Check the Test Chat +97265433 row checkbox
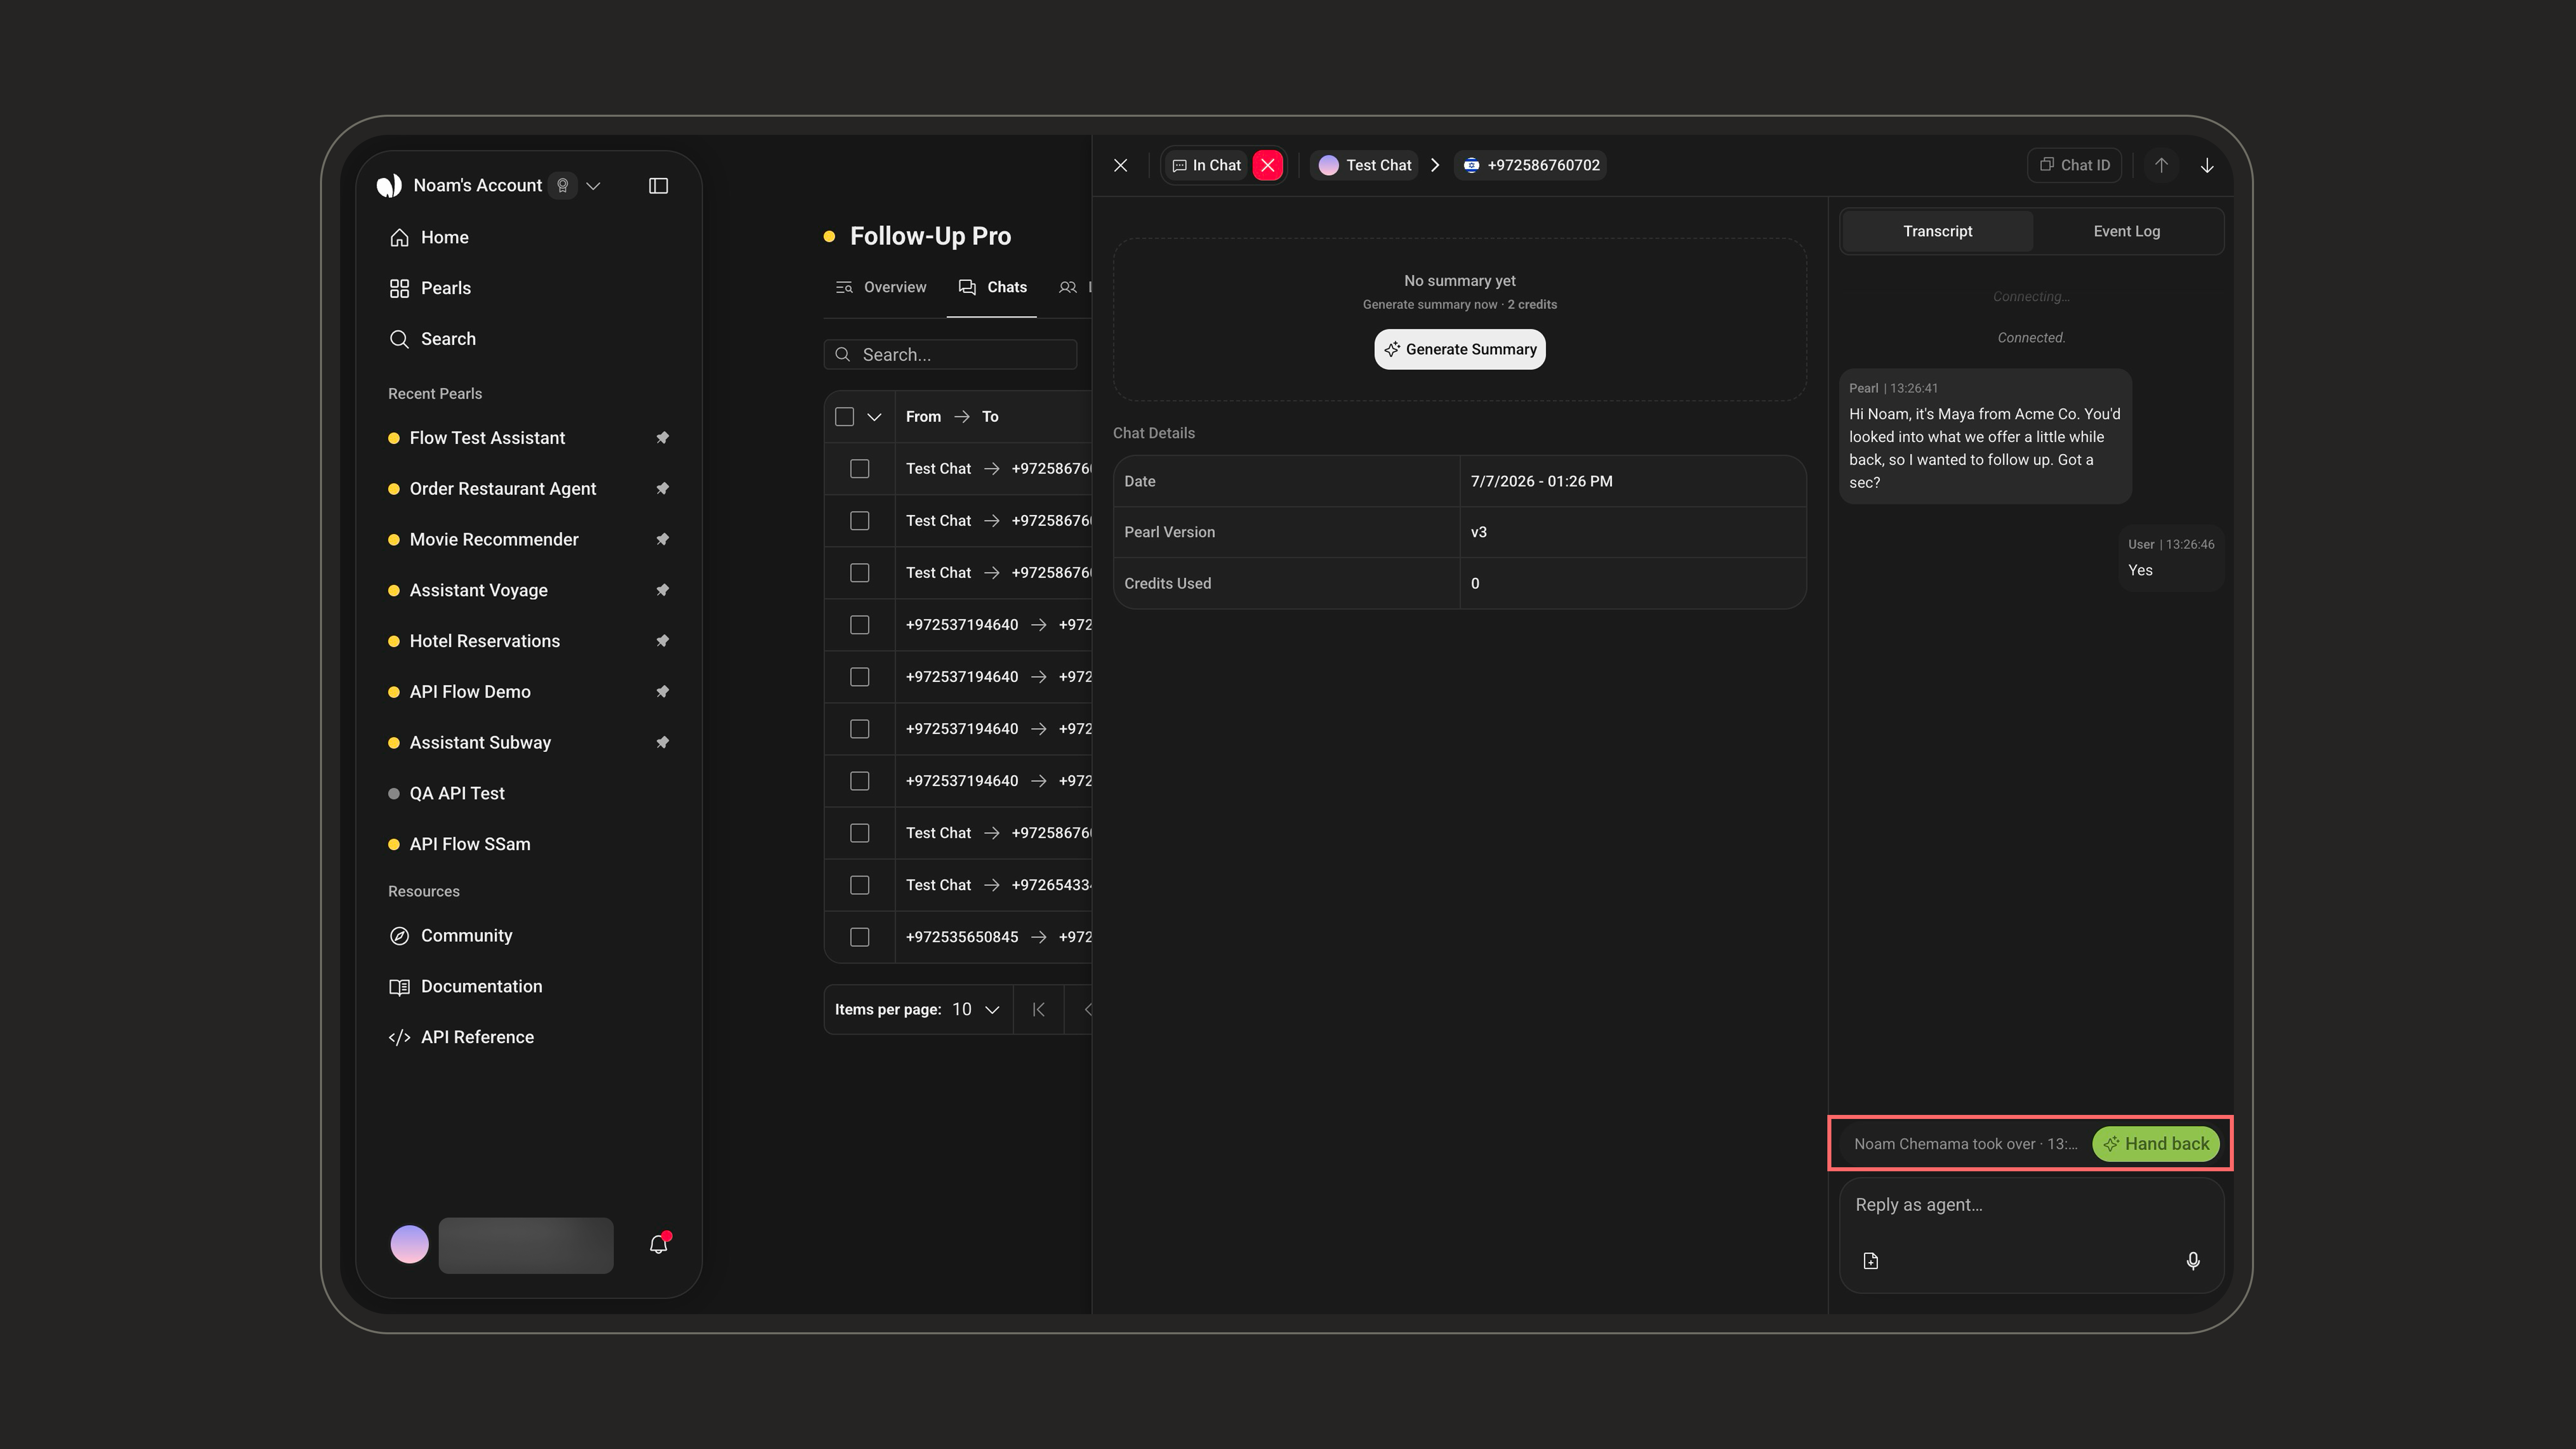The image size is (2576, 1449). [x=860, y=885]
